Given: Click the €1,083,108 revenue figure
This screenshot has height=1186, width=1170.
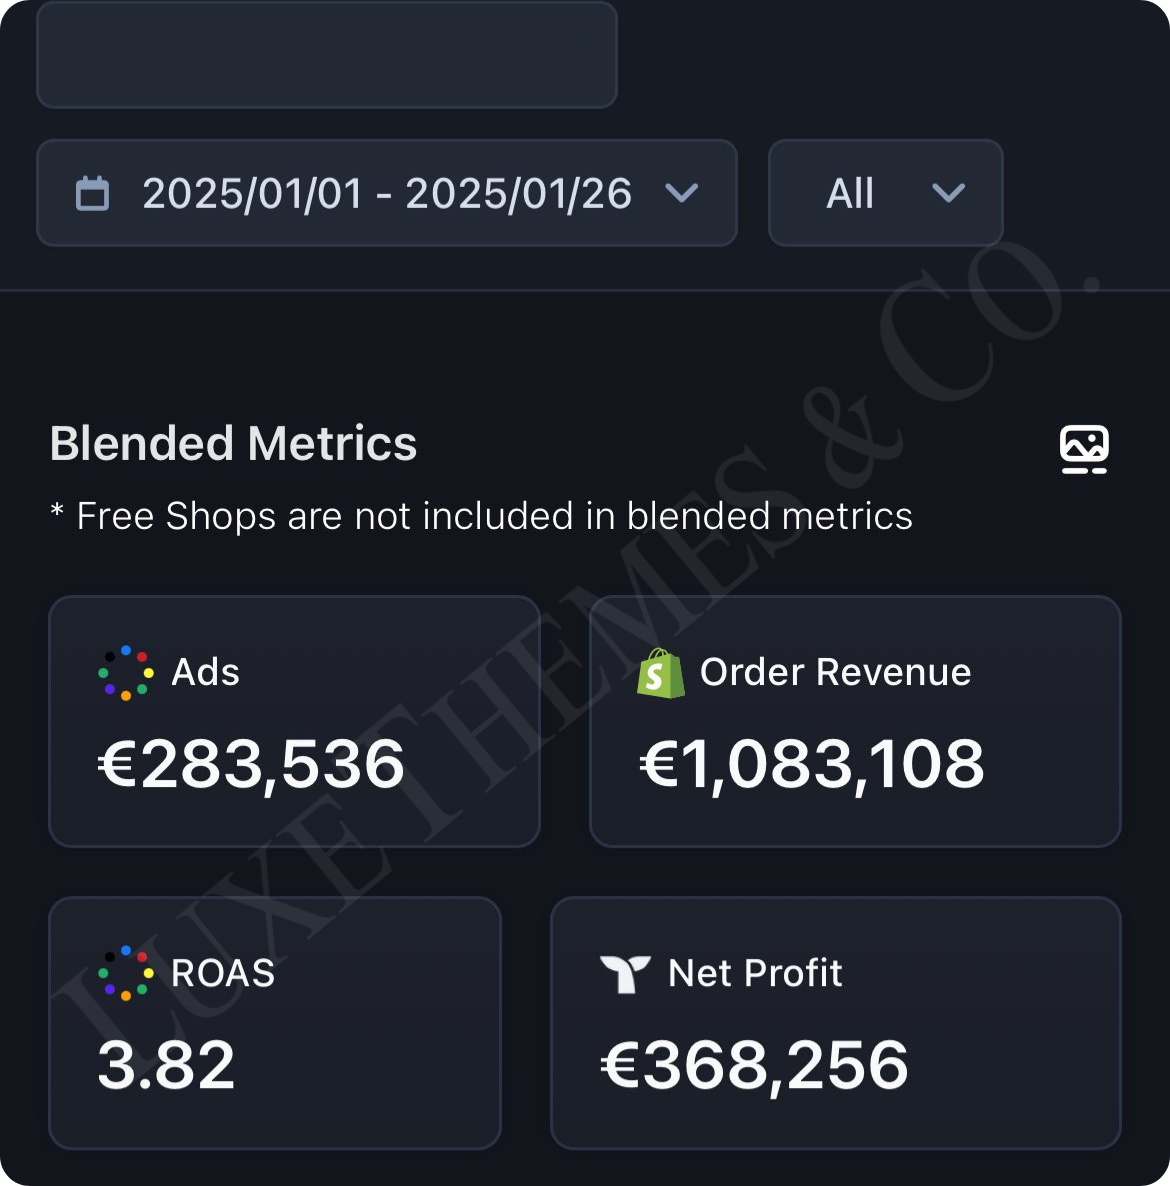Looking at the screenshot, I should (x=812, y=765).
